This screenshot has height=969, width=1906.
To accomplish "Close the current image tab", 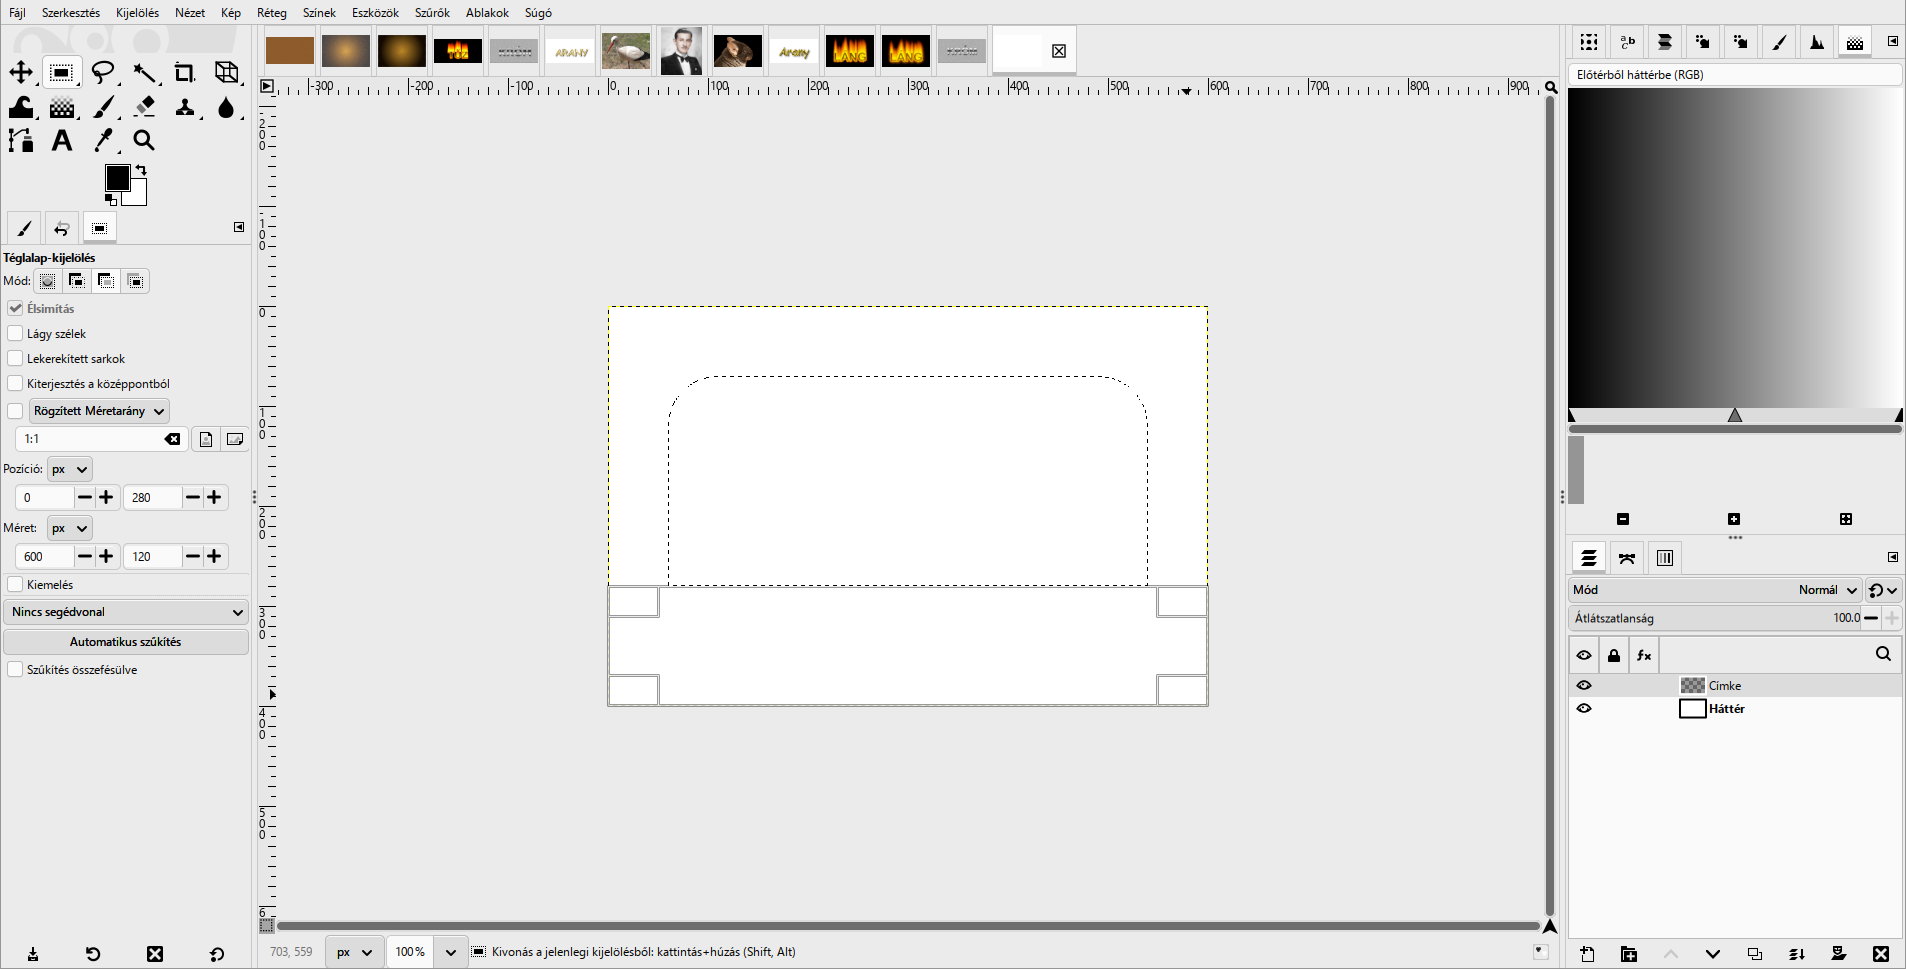I will 1059,51.
